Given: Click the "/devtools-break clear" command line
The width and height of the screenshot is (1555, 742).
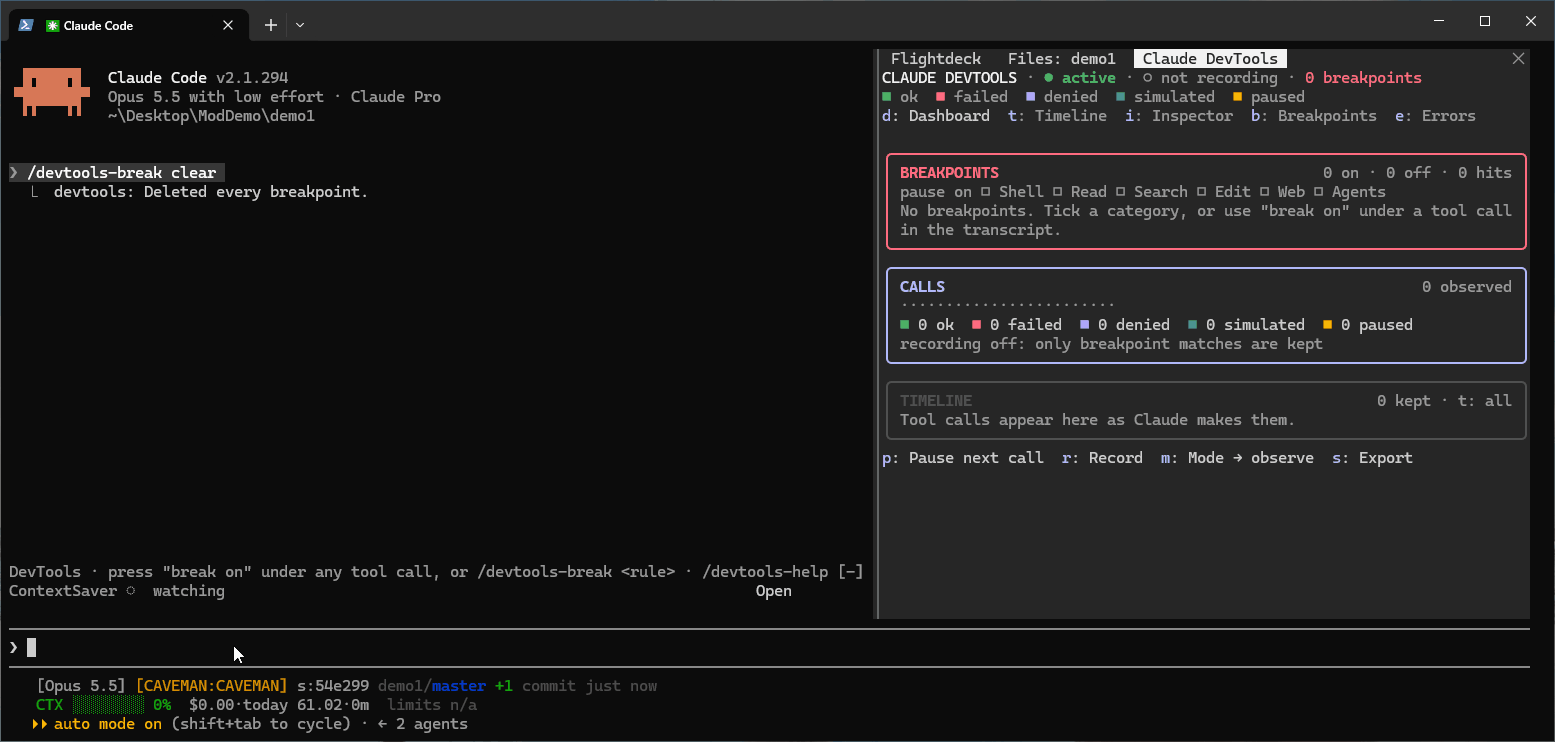Looking at the screenshot, I should coord(116,173).
